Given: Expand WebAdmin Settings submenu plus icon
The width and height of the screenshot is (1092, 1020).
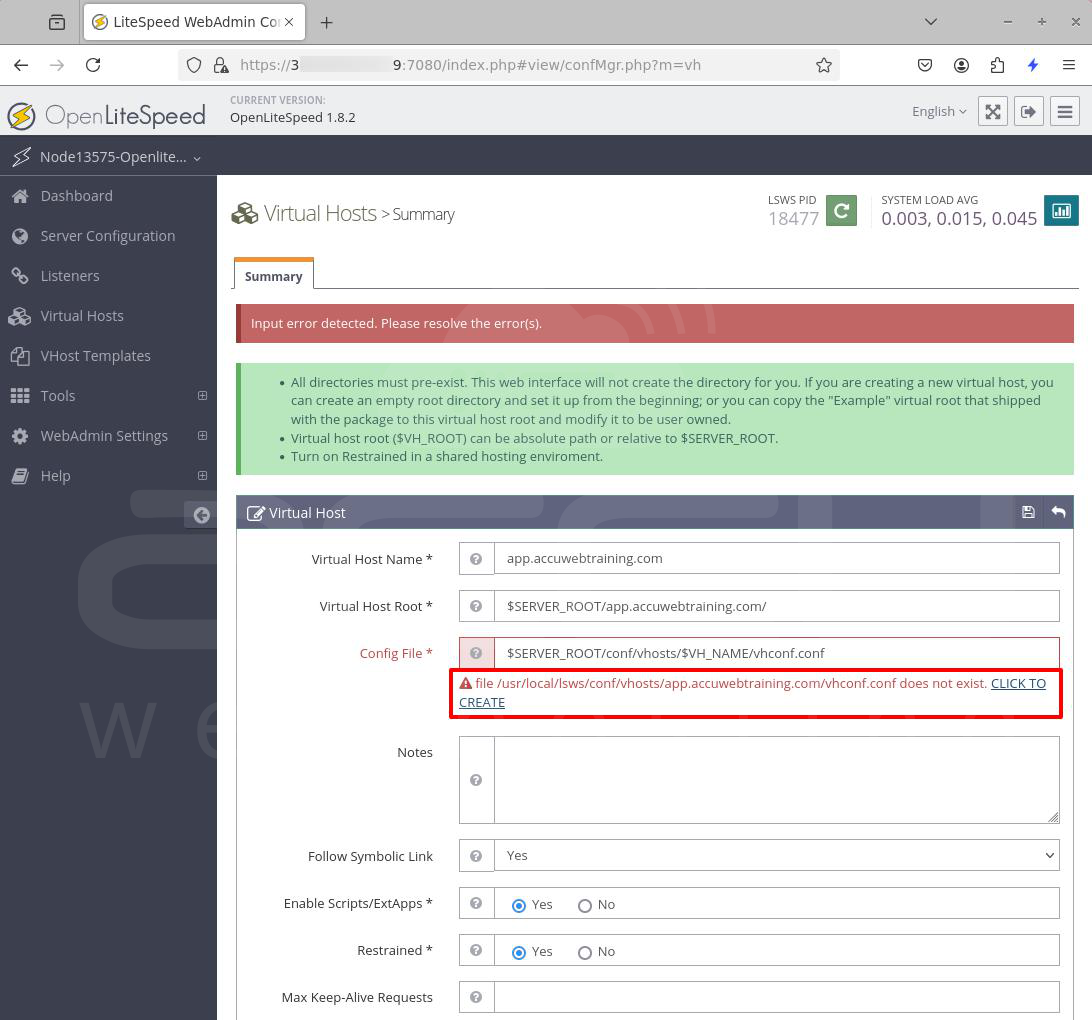Looking at the screenshot, I should point(202,436).
